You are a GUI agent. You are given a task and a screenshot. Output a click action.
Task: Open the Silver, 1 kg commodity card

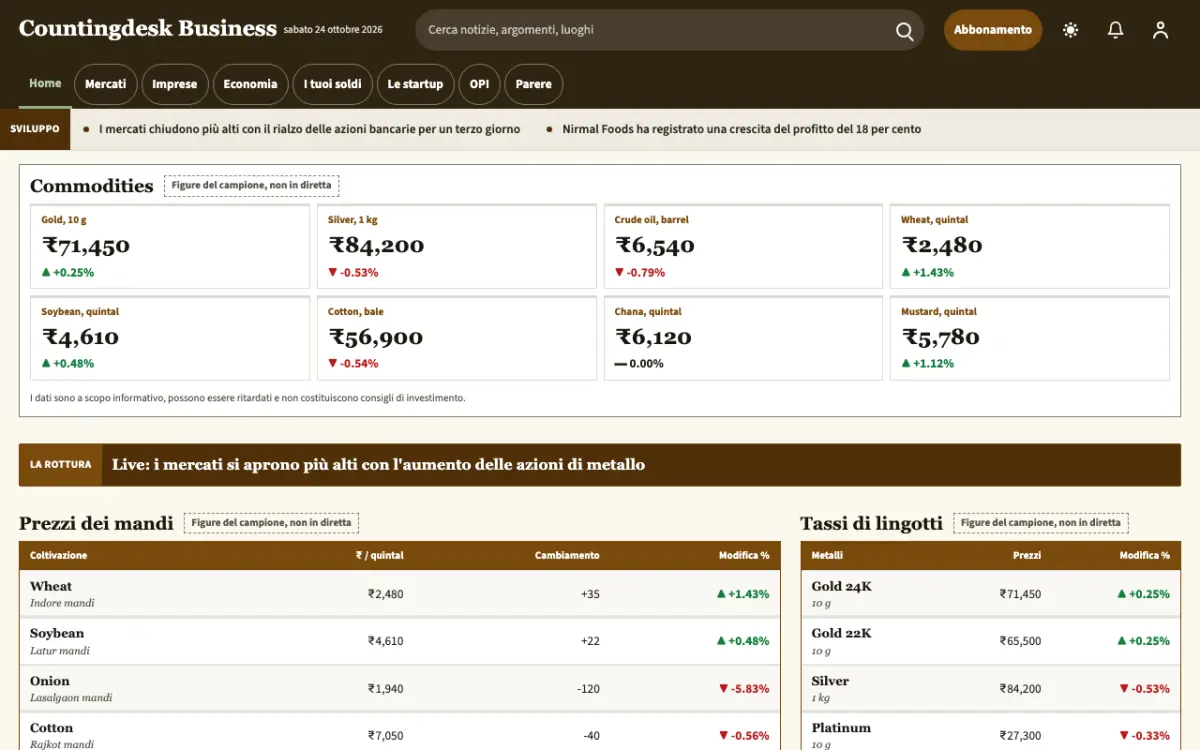pos(457,247)
